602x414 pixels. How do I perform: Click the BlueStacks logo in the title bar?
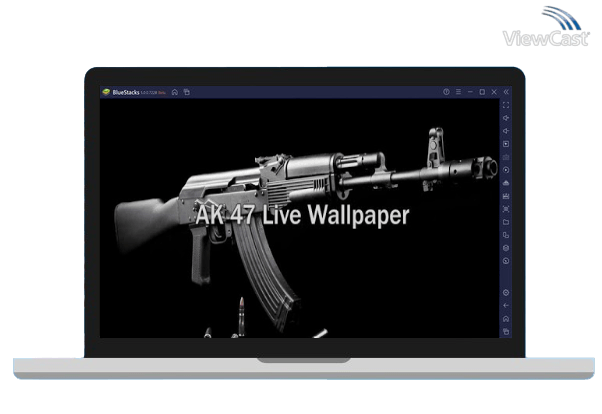coord(106,92)
